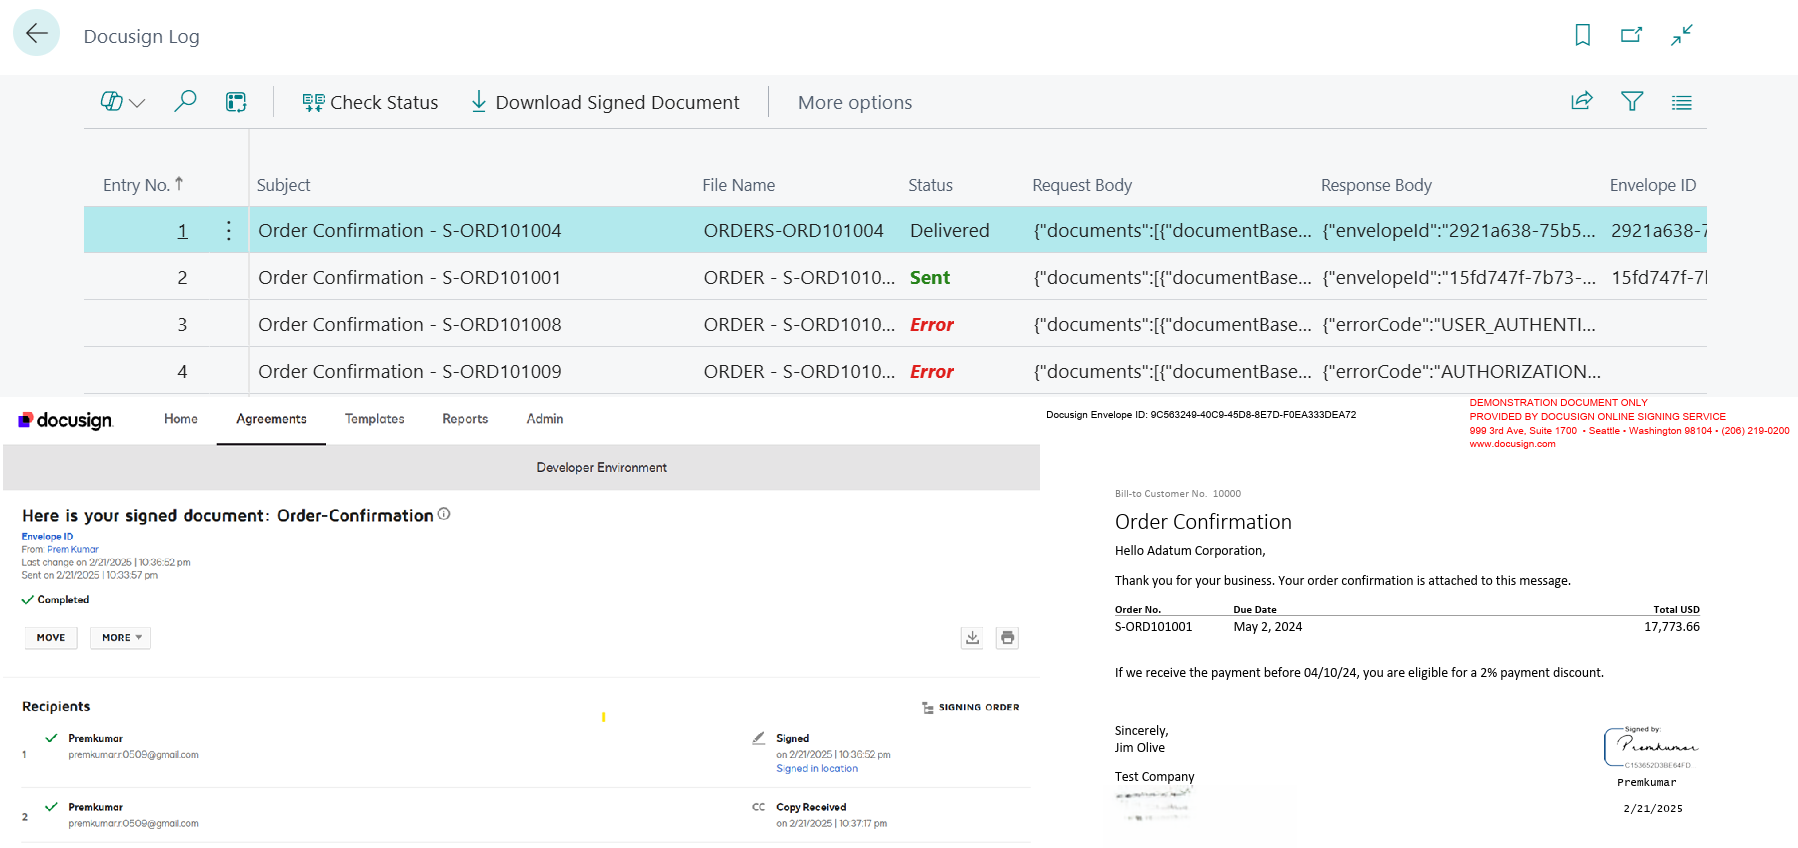Screen dimensions: 1798x848
Task: Open entry number 1 link
Action: tap(182, 231)
